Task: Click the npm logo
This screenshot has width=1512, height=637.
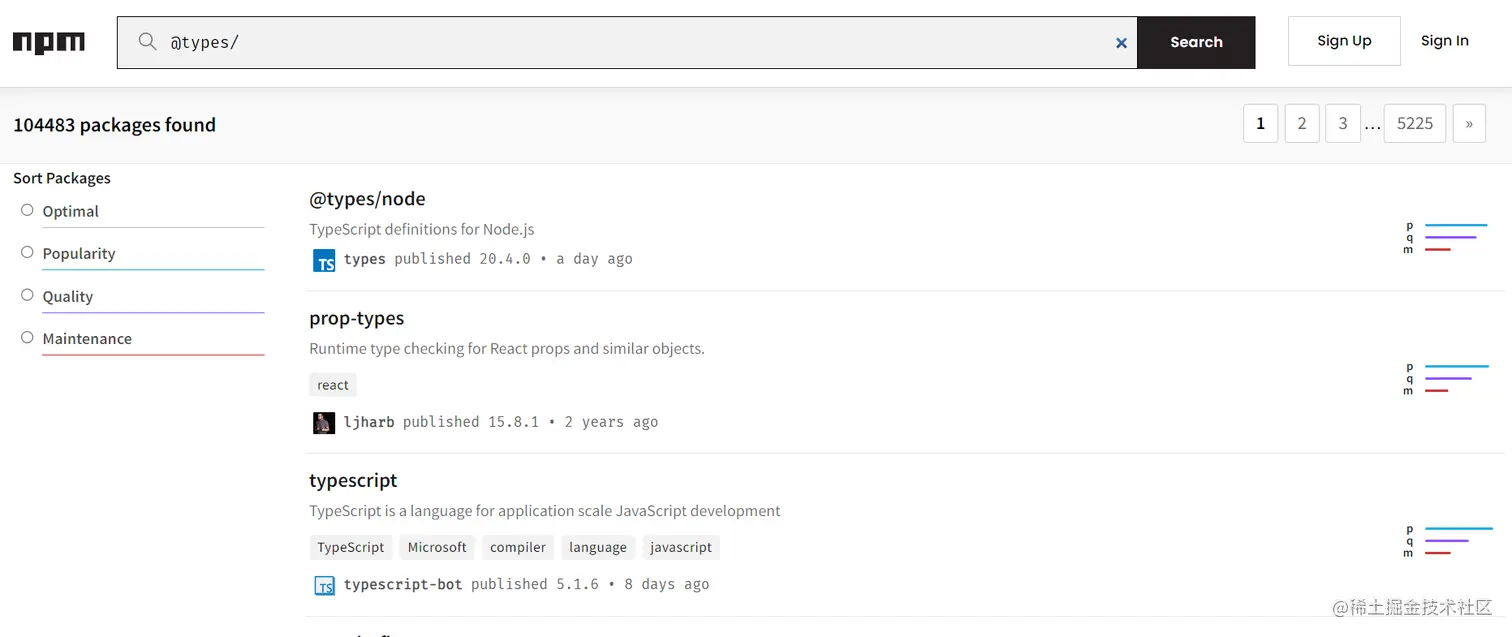Action: point(48,42)
